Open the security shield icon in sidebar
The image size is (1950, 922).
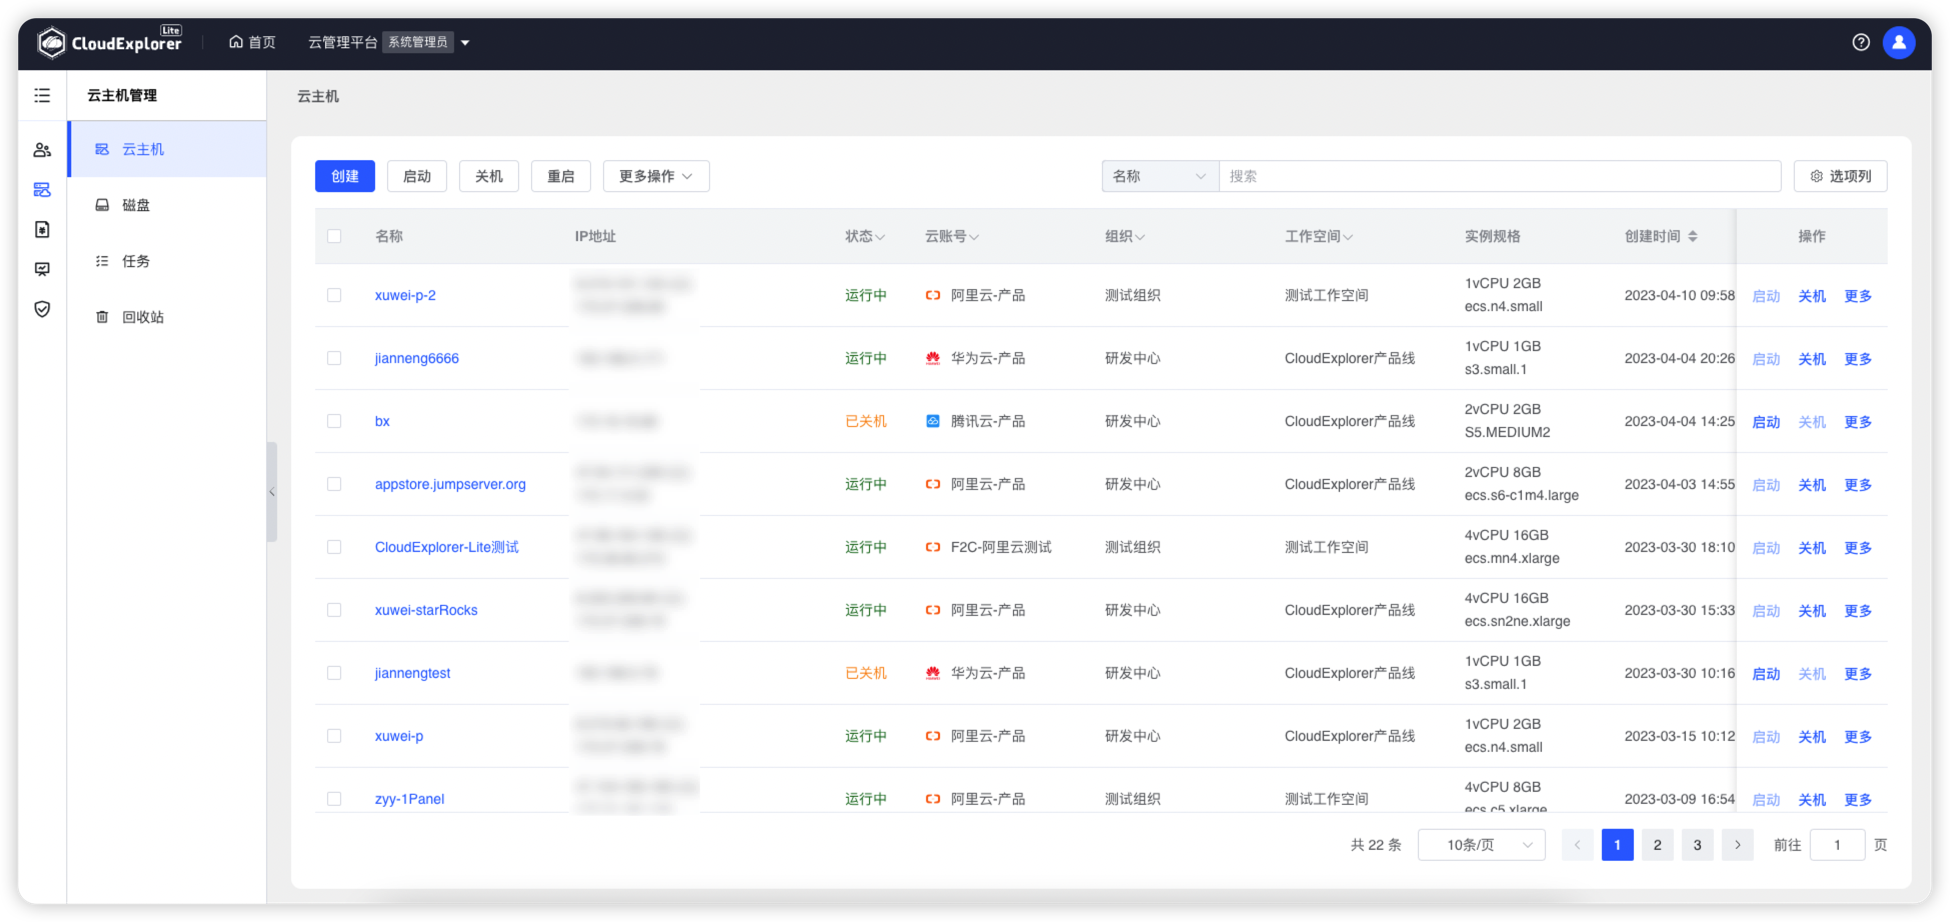coord(42,309)
